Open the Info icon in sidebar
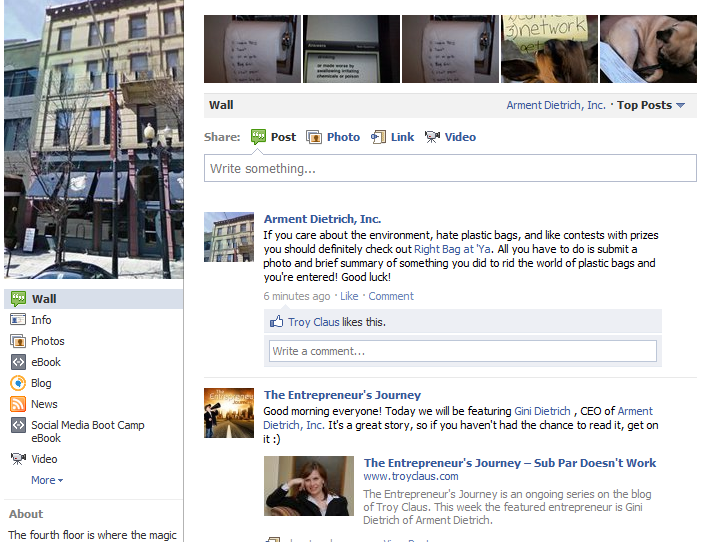The height and width of the screenshot is (542, 712). click(x=18, y=320)
